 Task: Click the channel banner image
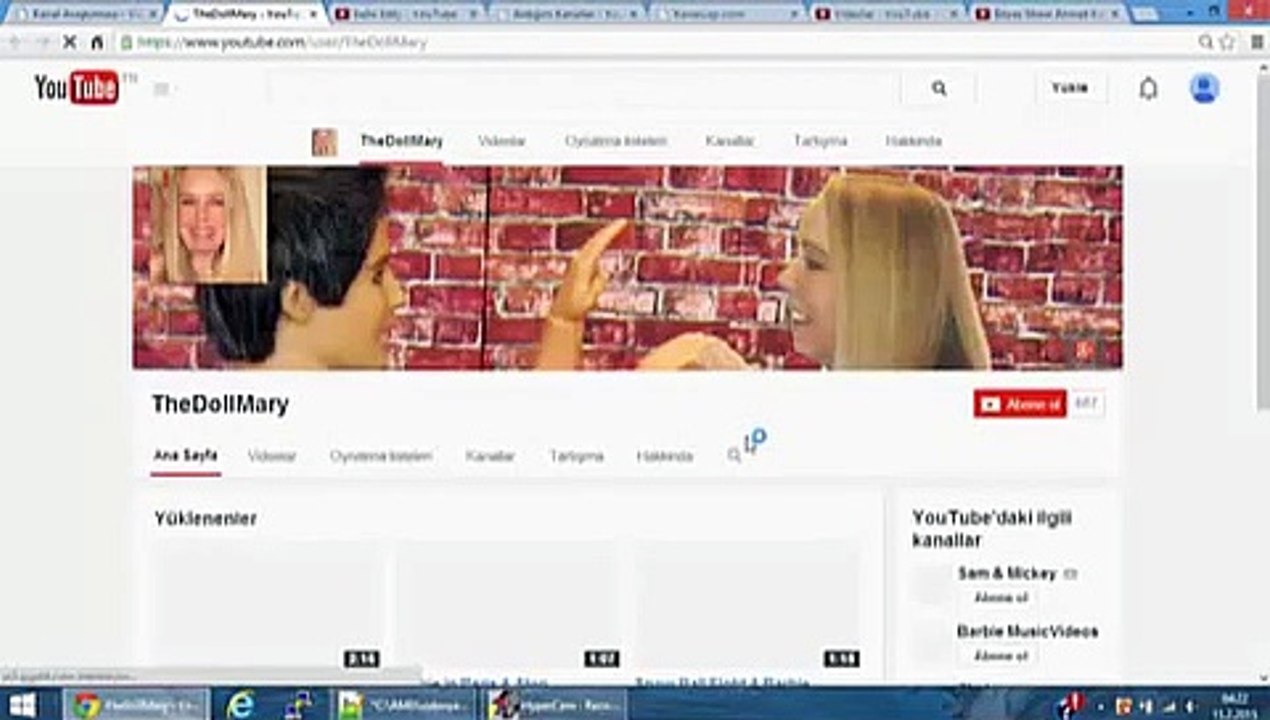[x=628, y=268]
